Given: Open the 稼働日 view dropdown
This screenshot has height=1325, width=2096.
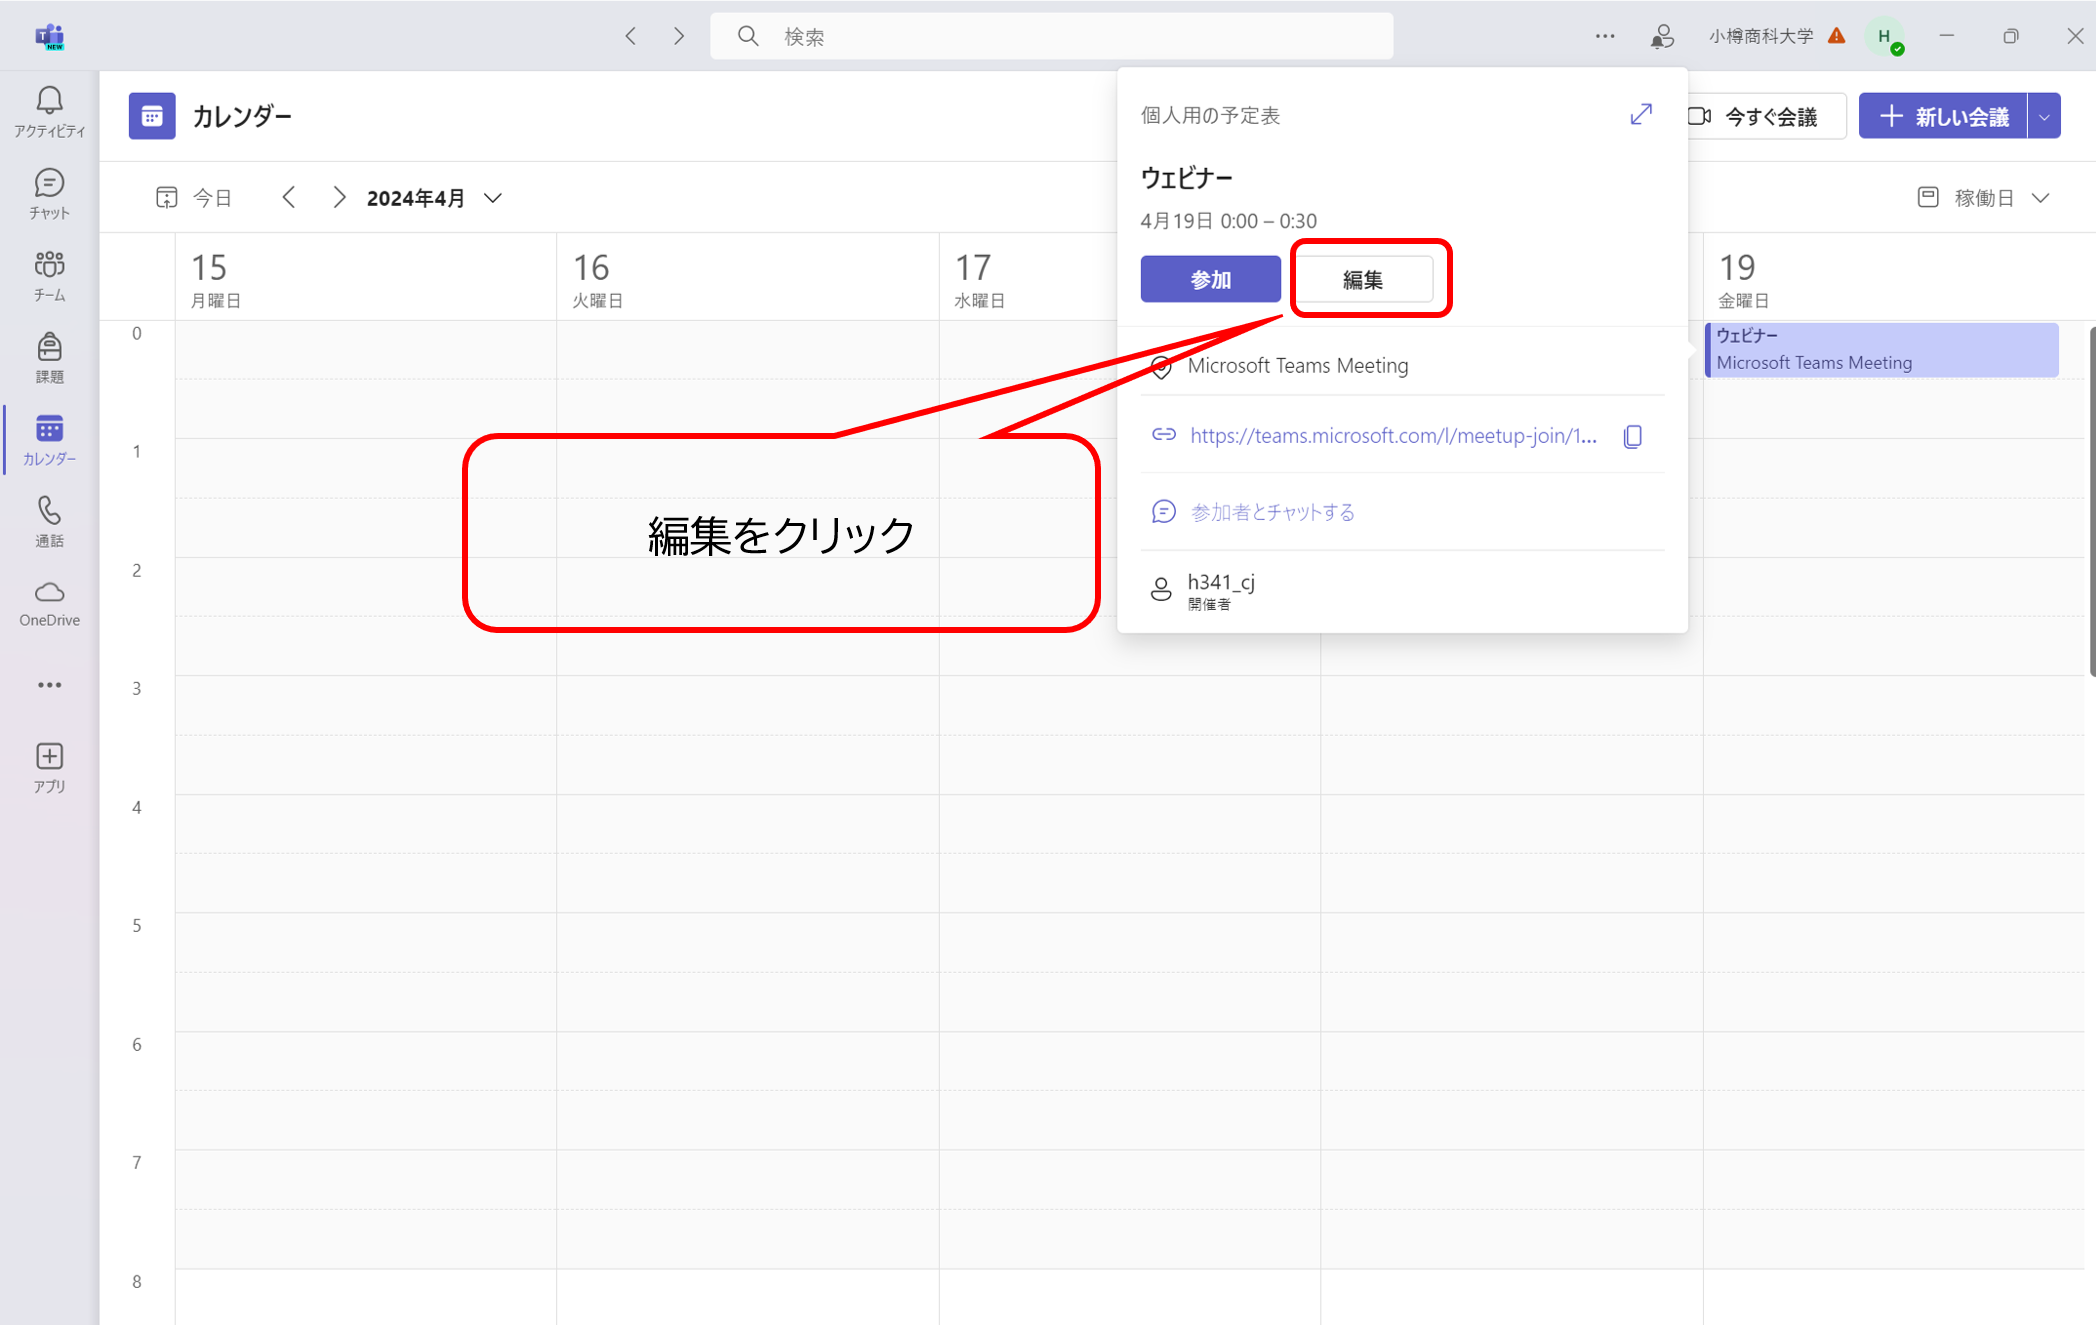Looking at the screenshot, I should [1984, 198].
